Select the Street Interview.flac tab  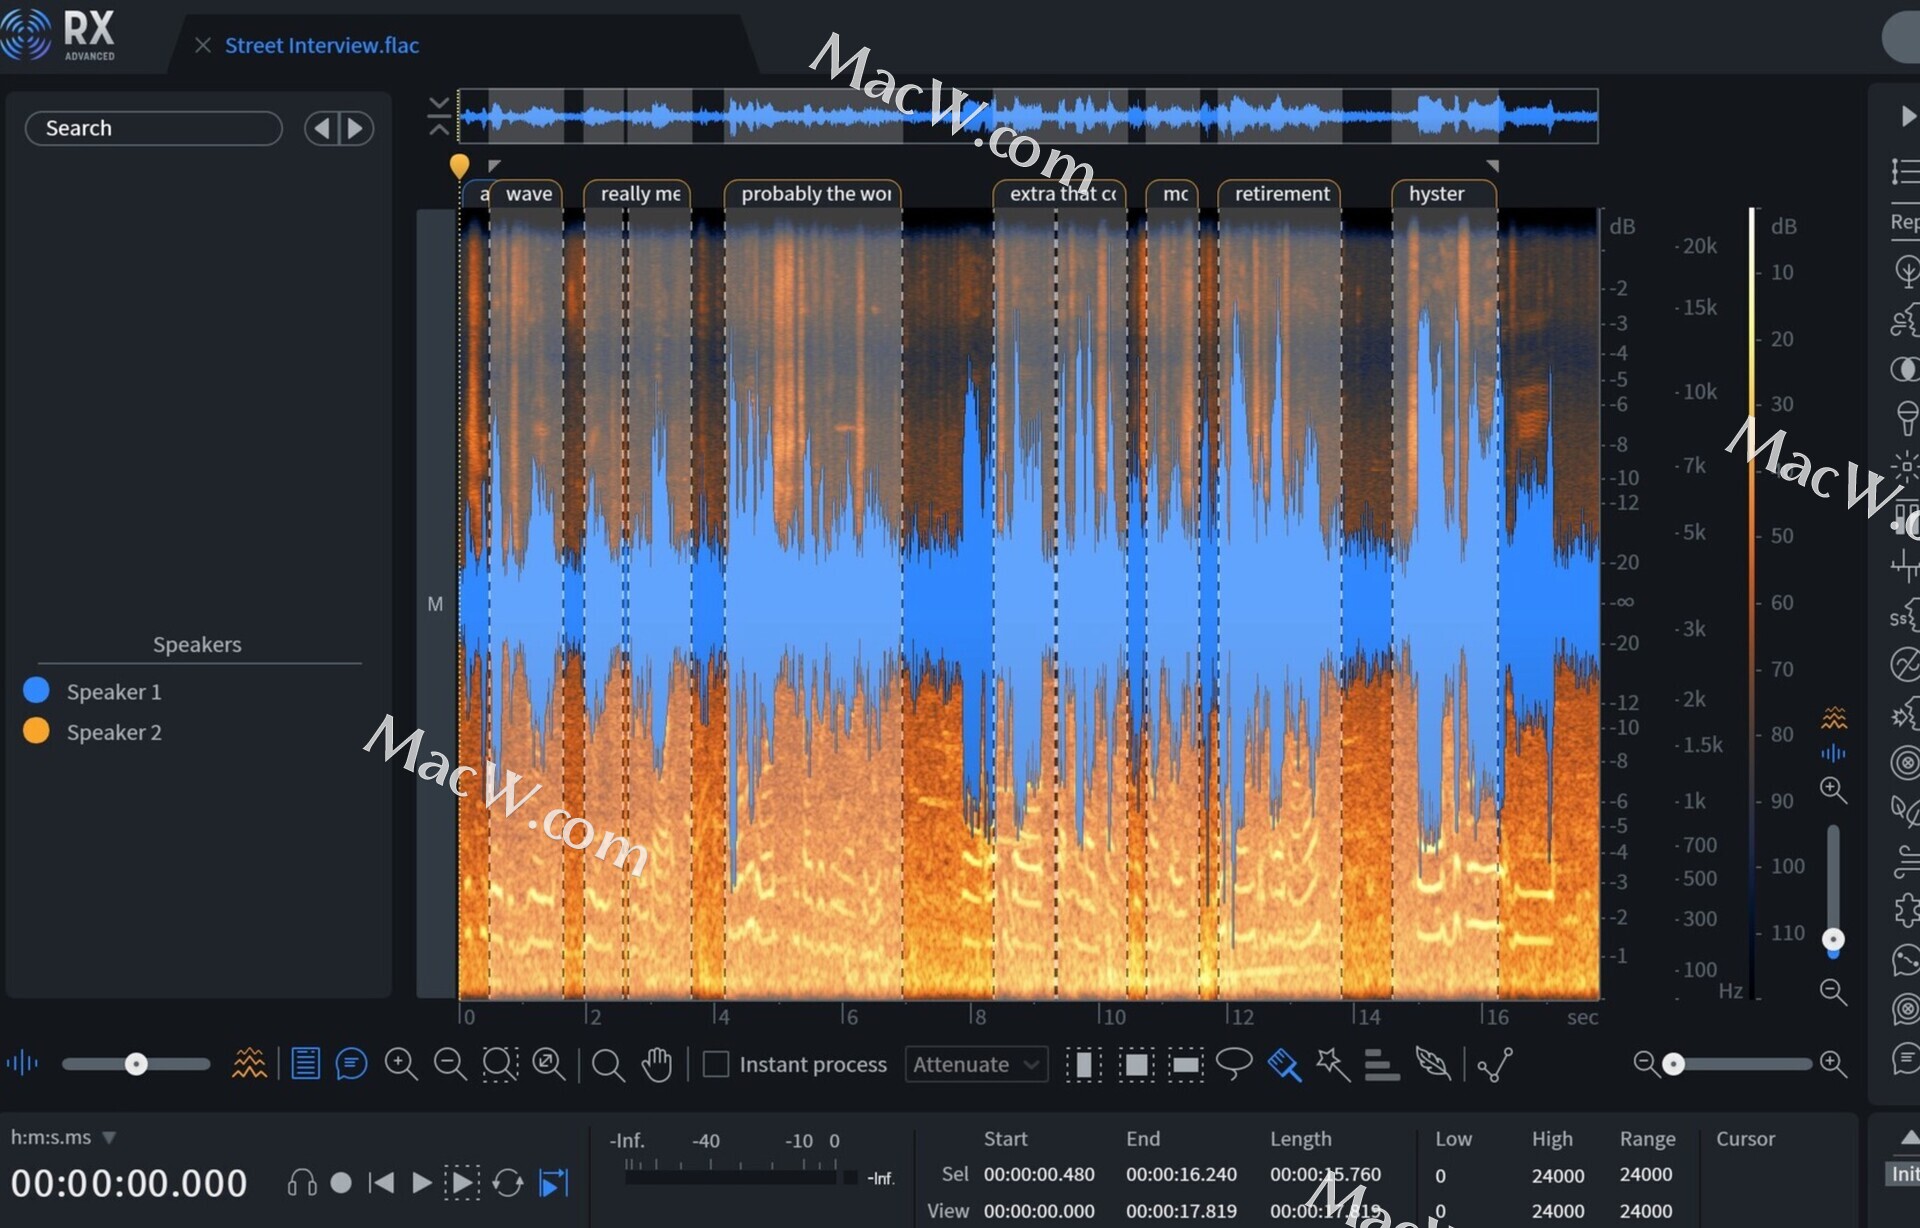coord(321,45)
